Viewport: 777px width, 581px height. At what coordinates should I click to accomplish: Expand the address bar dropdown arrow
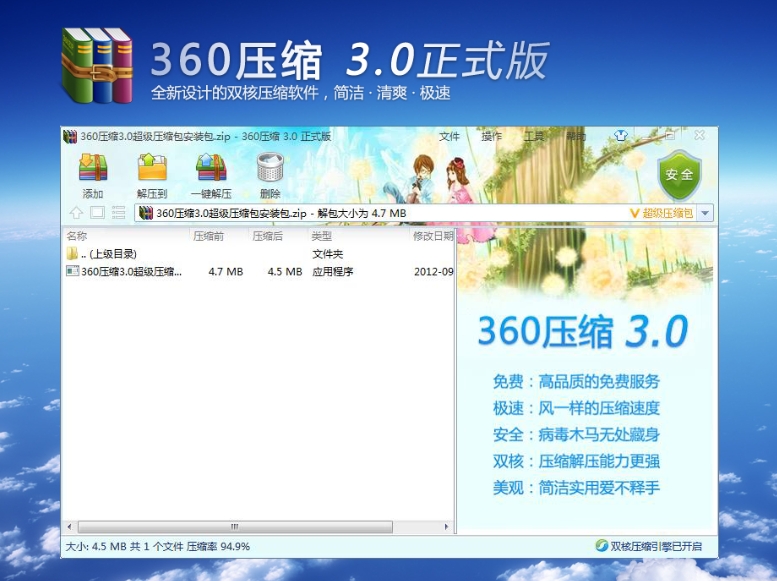(705, 213)
